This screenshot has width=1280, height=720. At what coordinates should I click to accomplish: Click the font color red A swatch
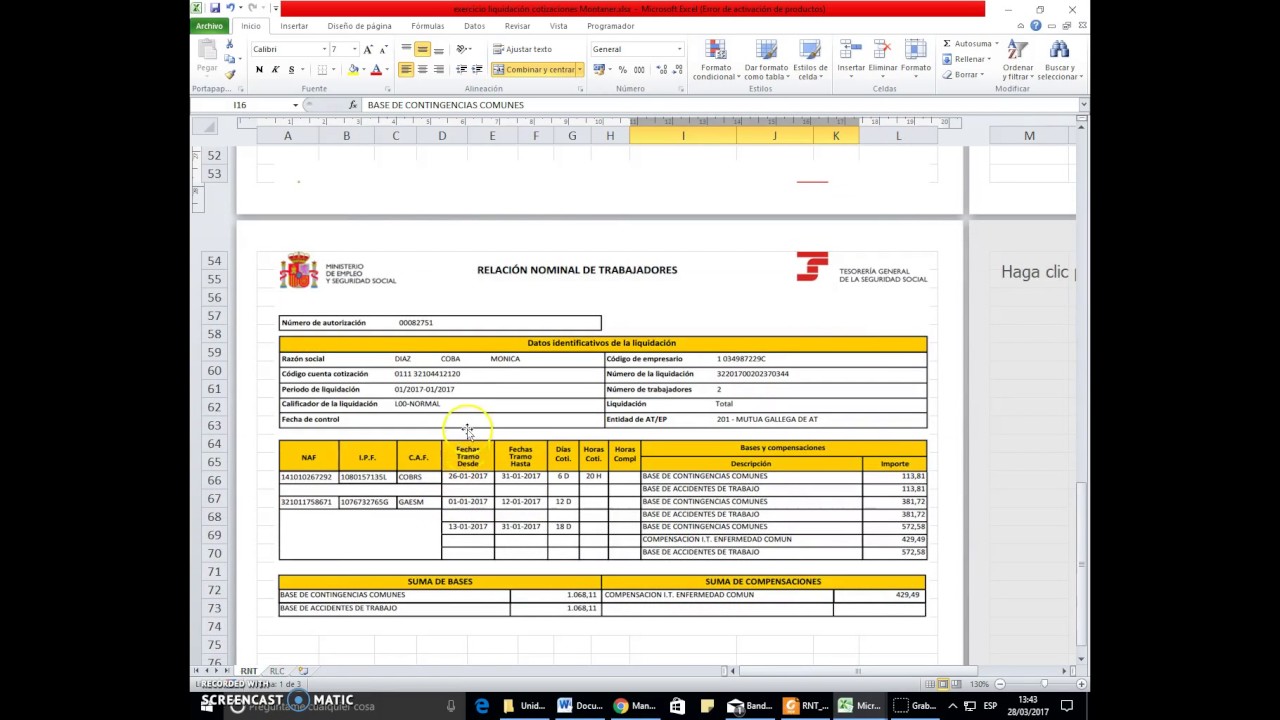click(376, 70)
